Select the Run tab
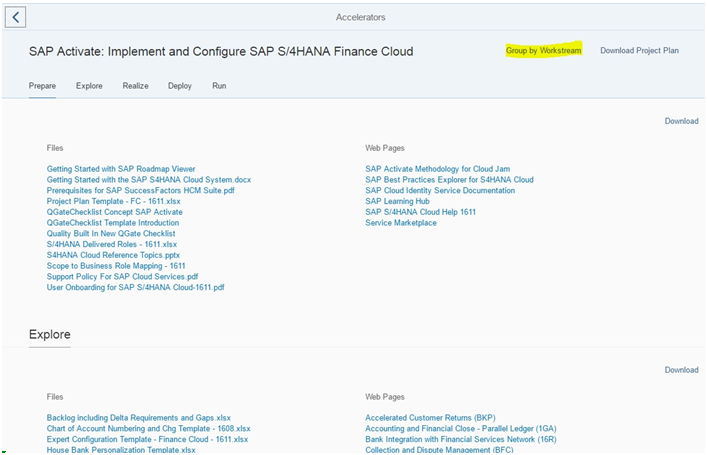Image resolution: width=707 pixels, height=455 pixels. click(219, 86)
